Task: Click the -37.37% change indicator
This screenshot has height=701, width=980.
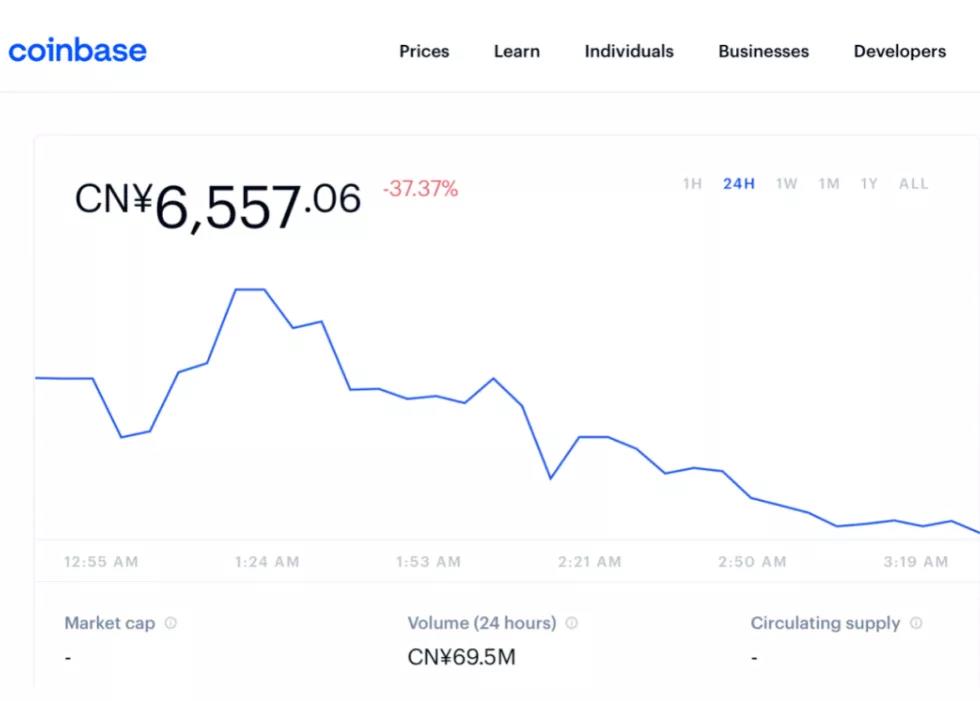Action: coord(420,188)
